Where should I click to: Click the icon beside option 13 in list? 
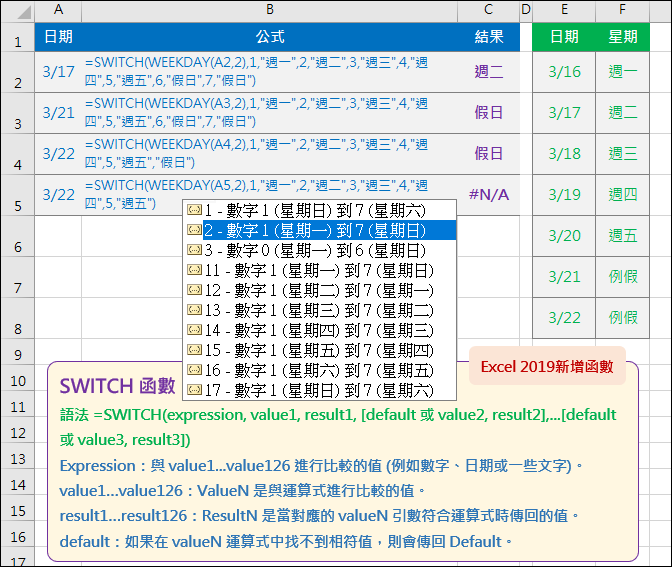click(195, 309)
